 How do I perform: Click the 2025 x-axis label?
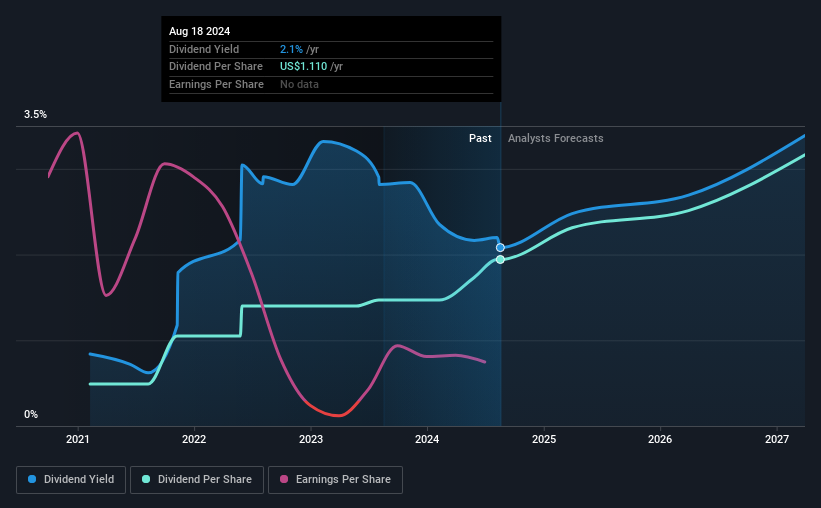pos(544,439)
